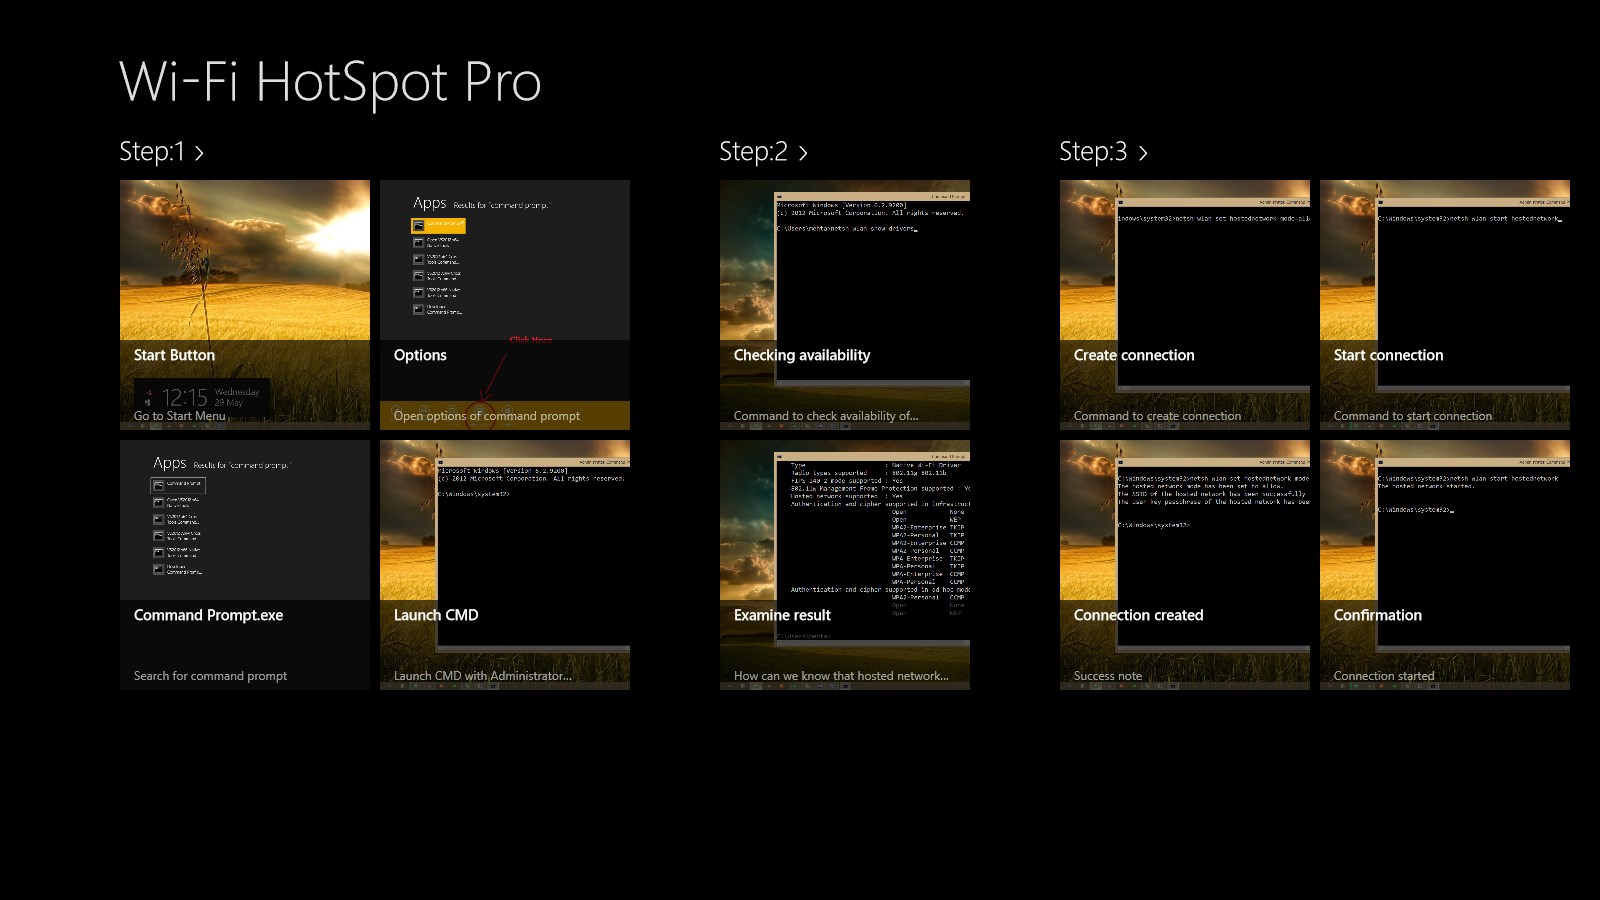Viewport: 1600px width, 900px height.
Task: Expand Step:3 using its chevron arrow
Action: point(1142,152)
